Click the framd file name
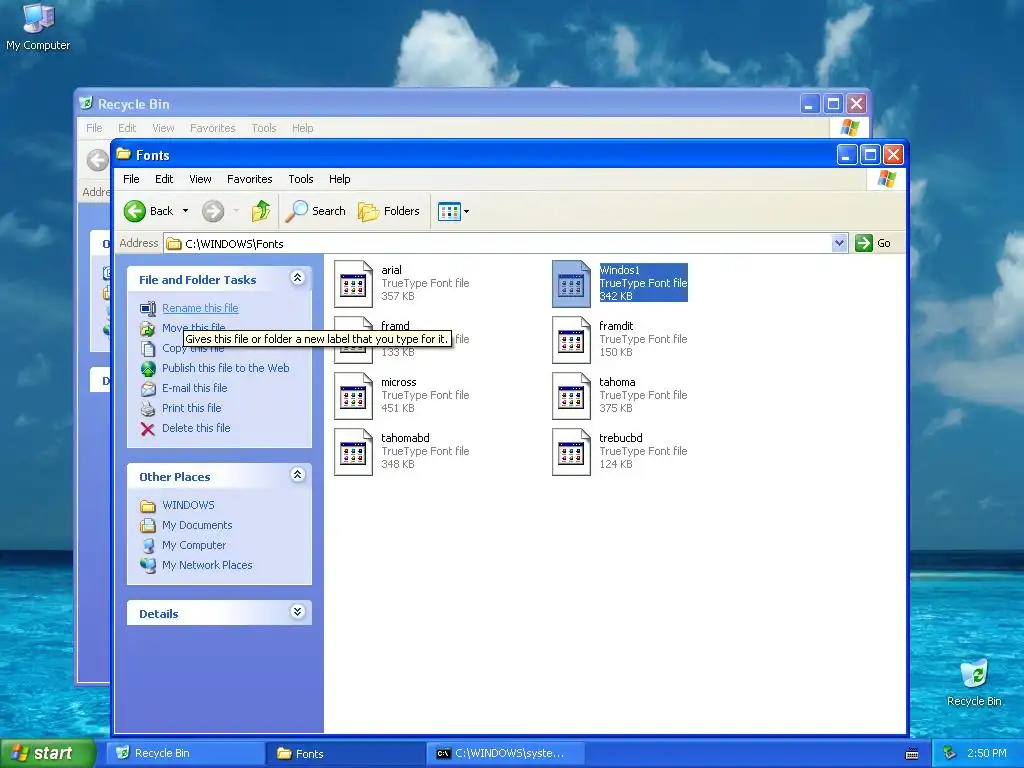The image size is (1024, 768). pos(395,326)
